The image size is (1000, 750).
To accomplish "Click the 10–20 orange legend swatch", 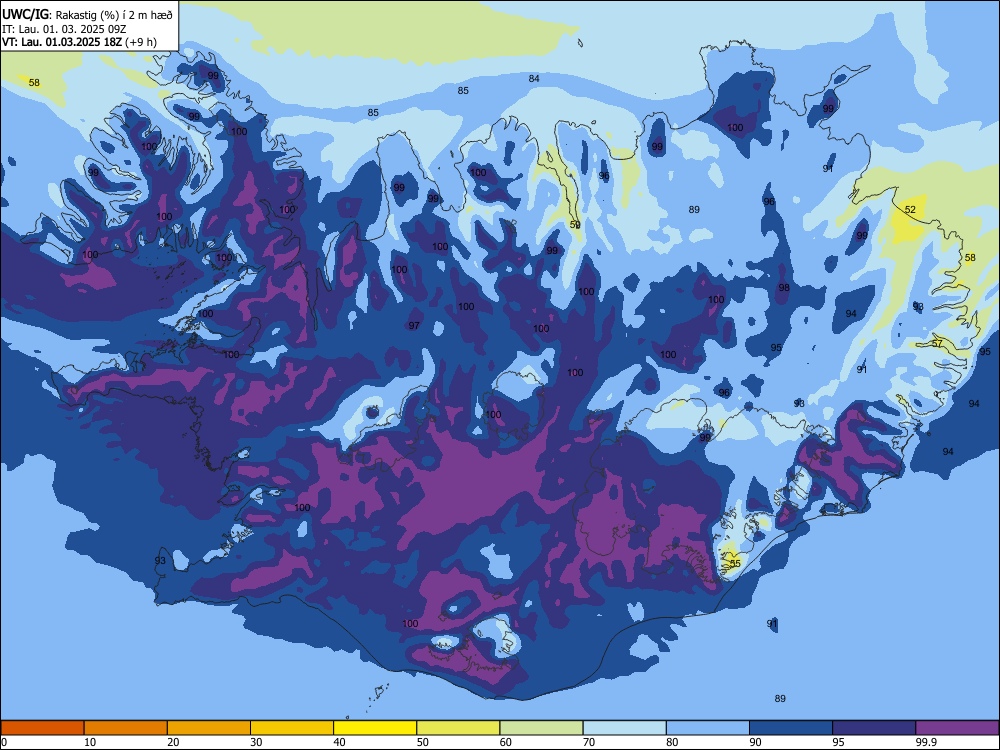I will pos(126,728).
